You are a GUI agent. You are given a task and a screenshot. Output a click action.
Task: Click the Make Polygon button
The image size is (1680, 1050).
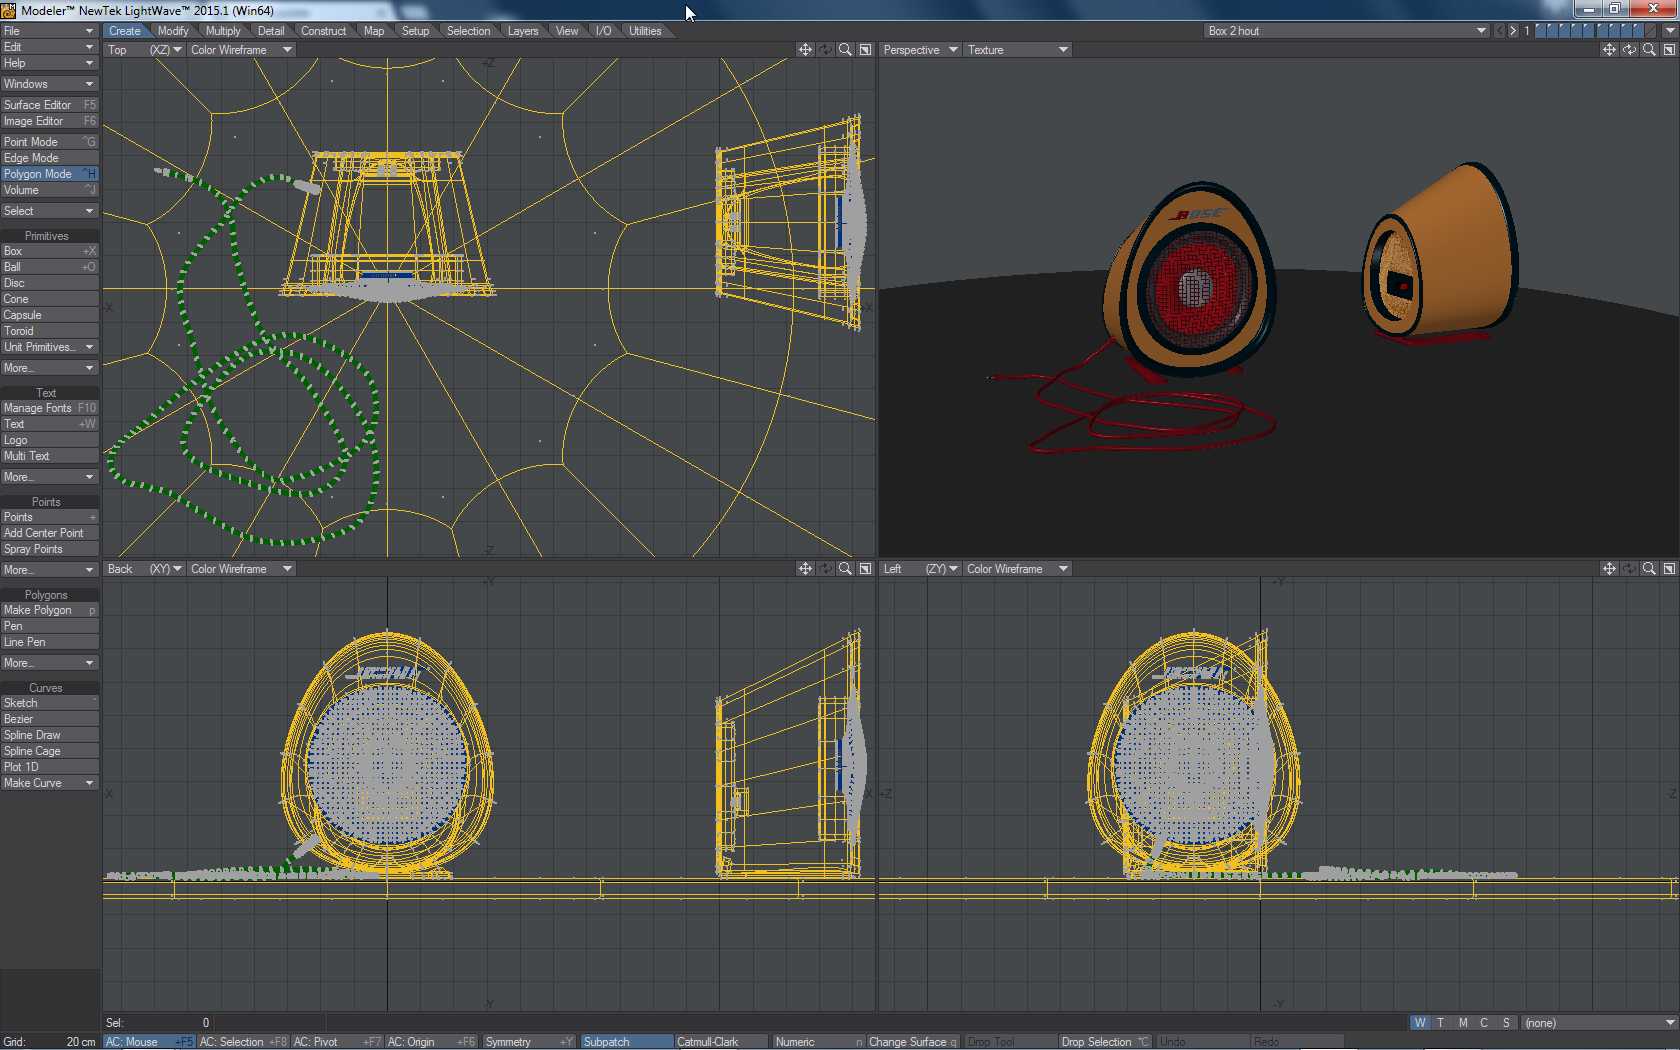(x=49, y=610)
